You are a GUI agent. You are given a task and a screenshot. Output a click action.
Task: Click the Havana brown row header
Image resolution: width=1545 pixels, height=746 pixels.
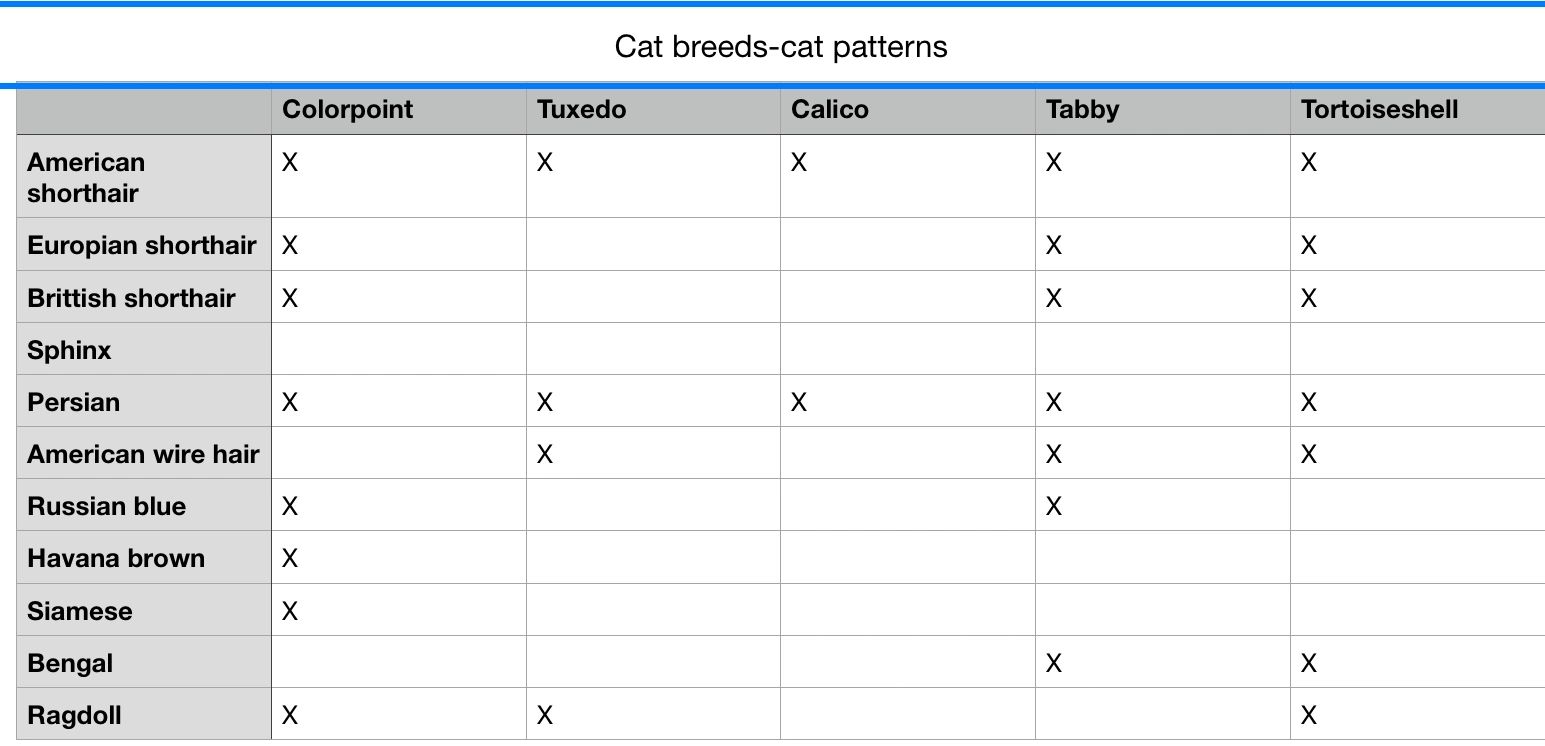click(116, 558)
